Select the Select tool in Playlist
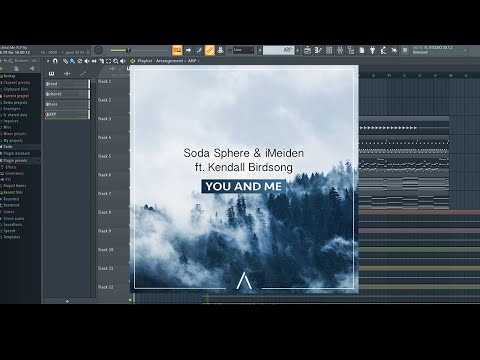This screenshot has width=480, height=360. point(108,61)
